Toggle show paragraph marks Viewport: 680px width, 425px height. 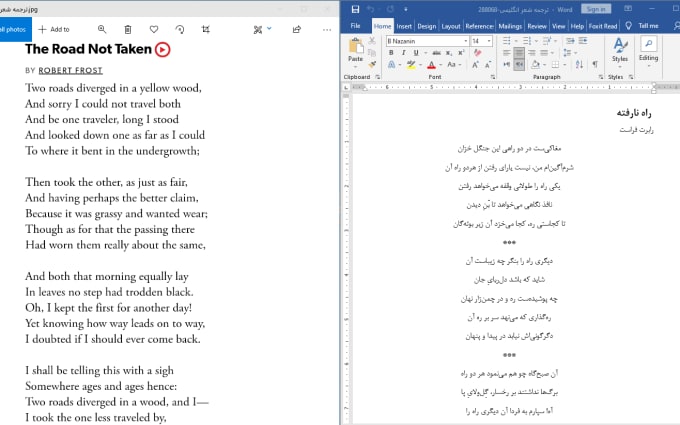(x=595, y=64)
